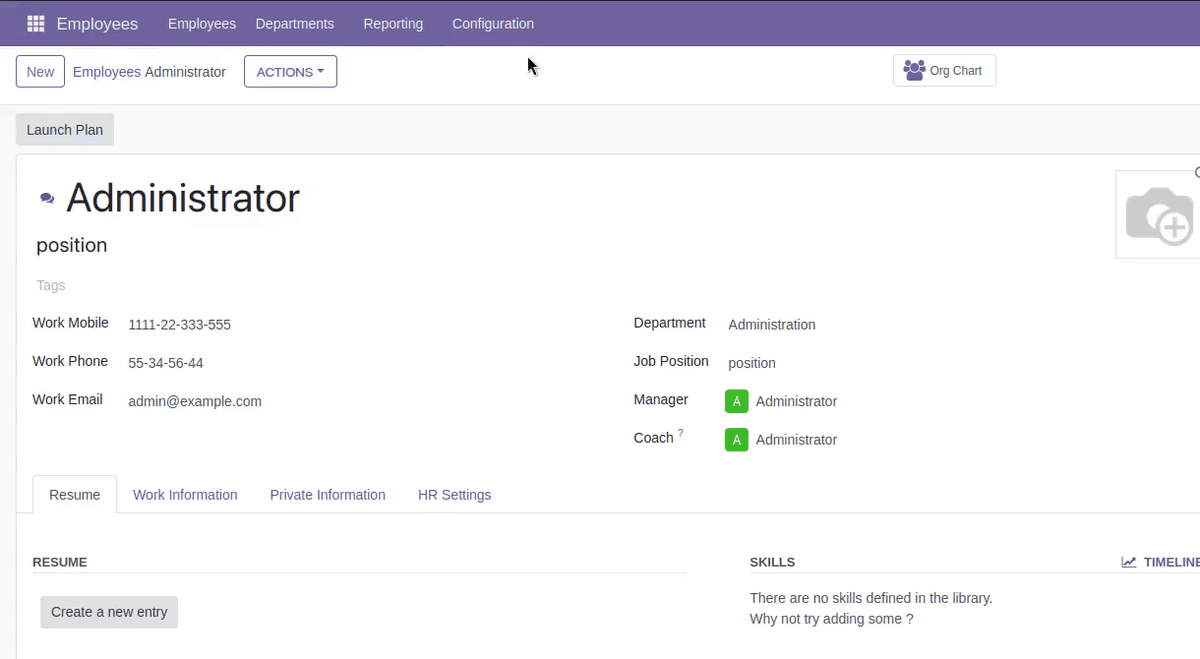Open the Configuration menu
1200x659 pixels.
click(493, 23)
